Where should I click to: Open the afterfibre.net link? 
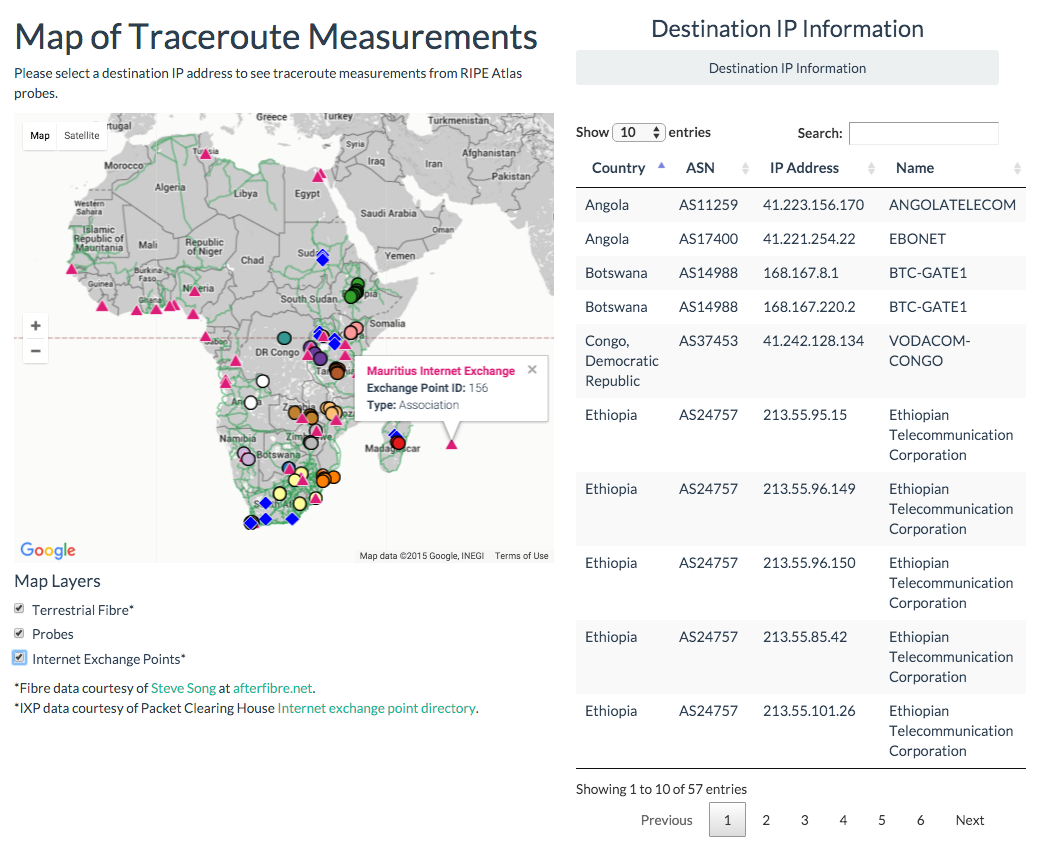273,688
